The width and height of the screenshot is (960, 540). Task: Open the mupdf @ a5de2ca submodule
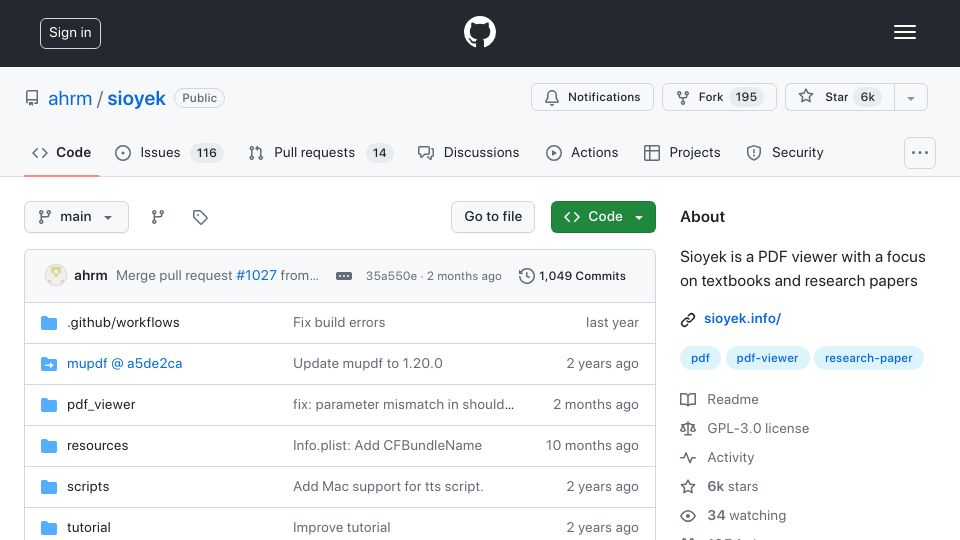(x=124, y=364)
